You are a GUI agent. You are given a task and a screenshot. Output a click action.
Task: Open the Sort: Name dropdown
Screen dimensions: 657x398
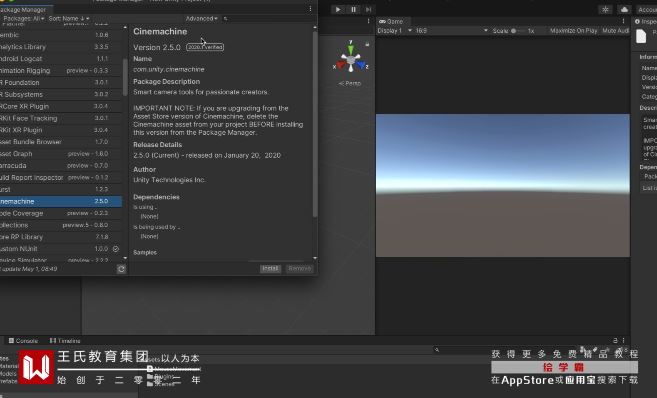point(69,18)
